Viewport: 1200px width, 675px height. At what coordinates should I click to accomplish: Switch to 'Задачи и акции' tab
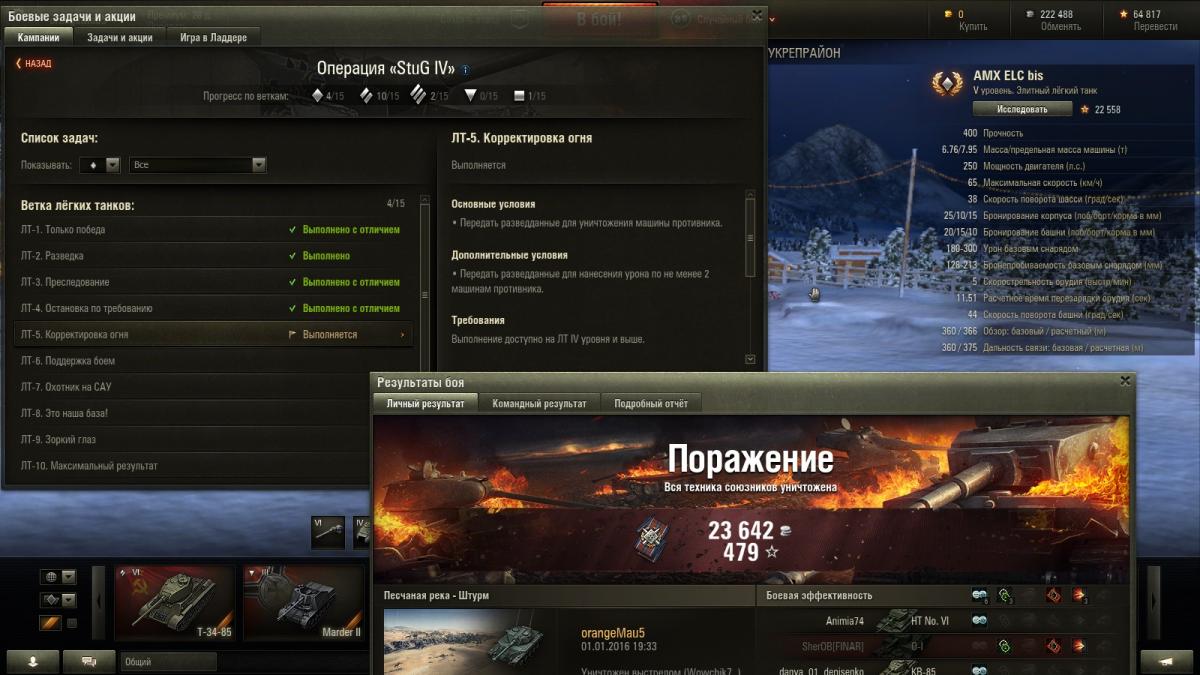(120, 37)
